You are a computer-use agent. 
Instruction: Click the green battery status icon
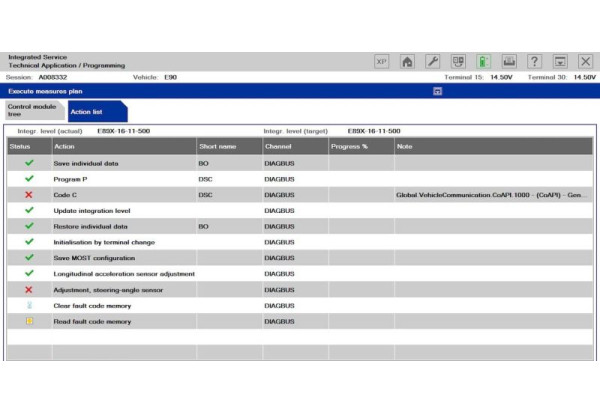(x=484, y=61)
